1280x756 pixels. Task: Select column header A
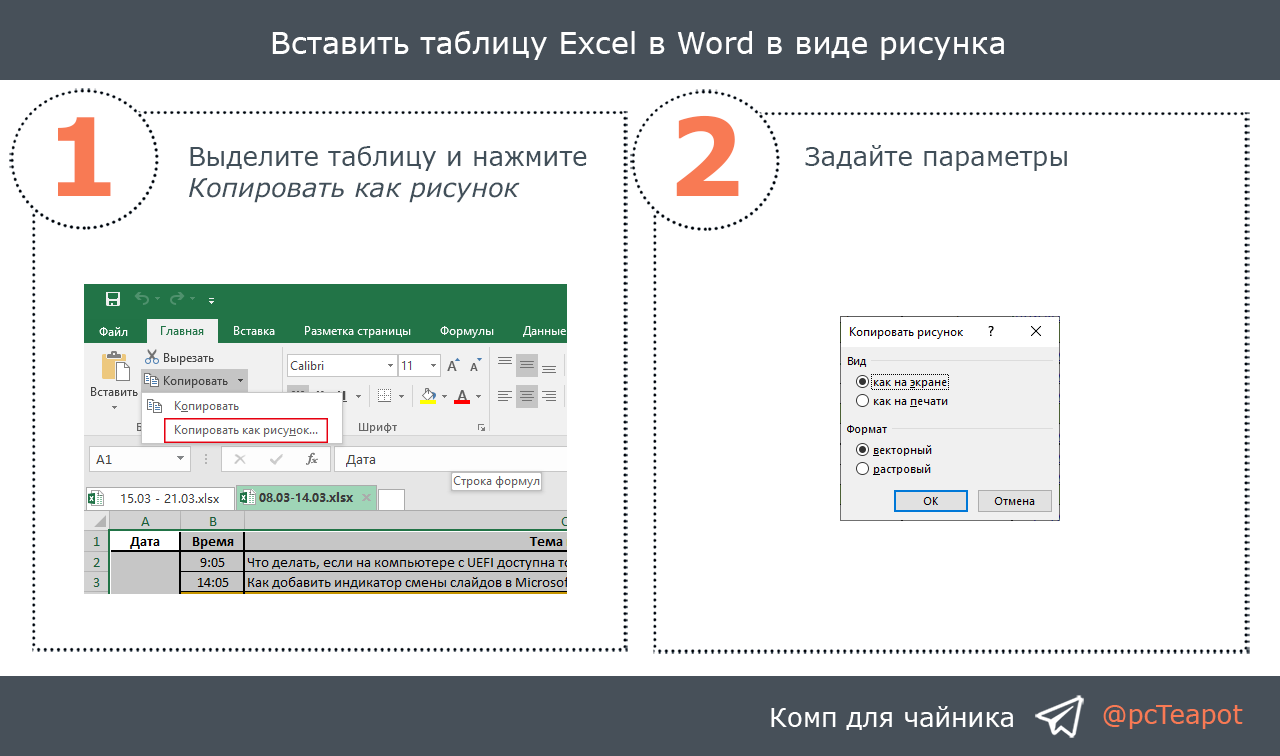point(145,521)
